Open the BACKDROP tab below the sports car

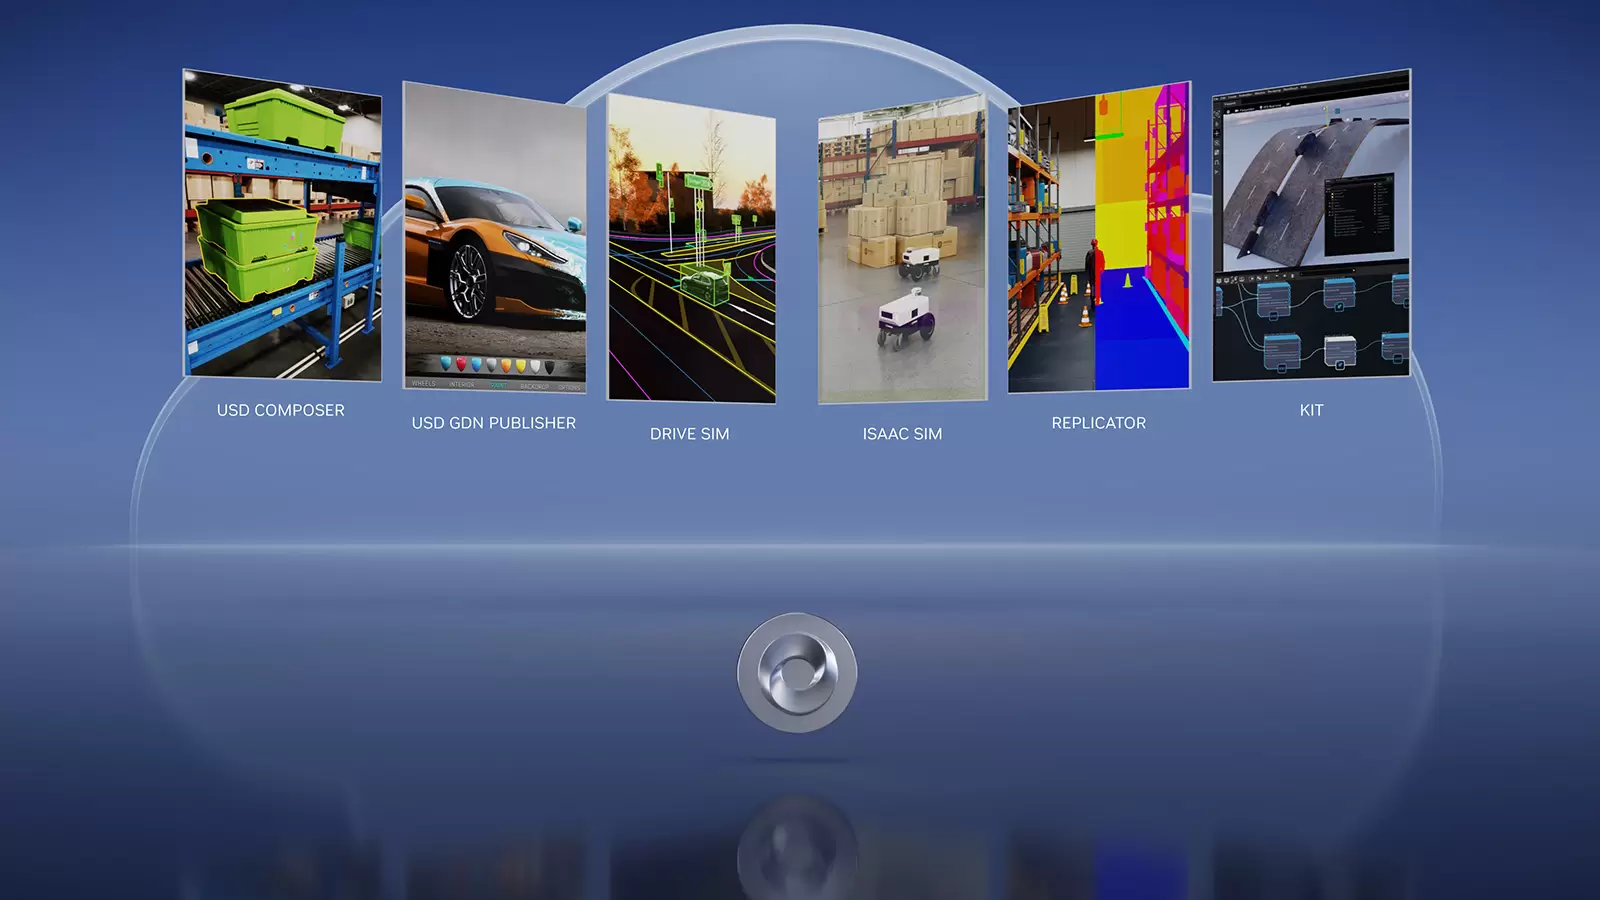pos(535,385)
